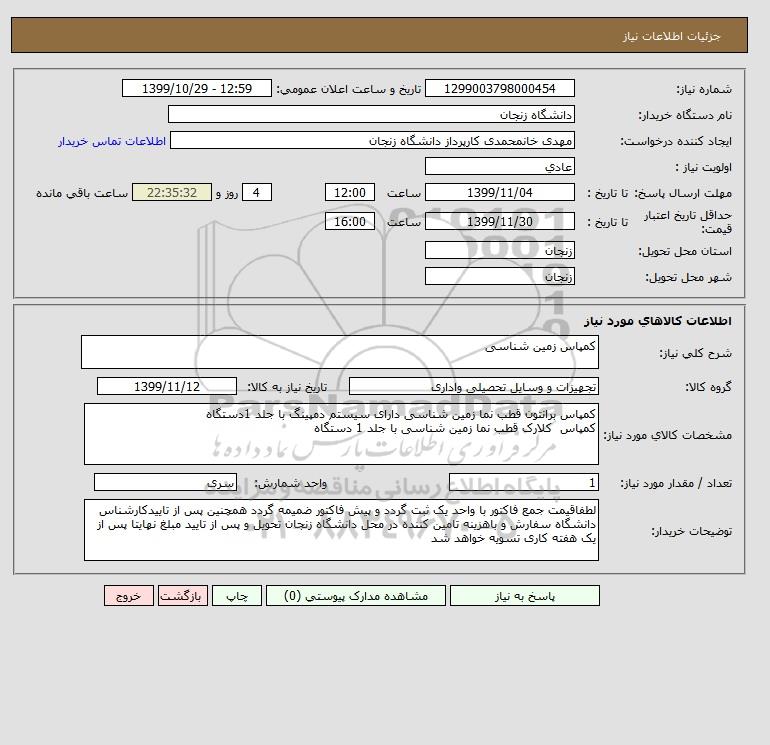Click the 'خروج' exit button
Screen dimensions: 770x745
pos(129,596)
